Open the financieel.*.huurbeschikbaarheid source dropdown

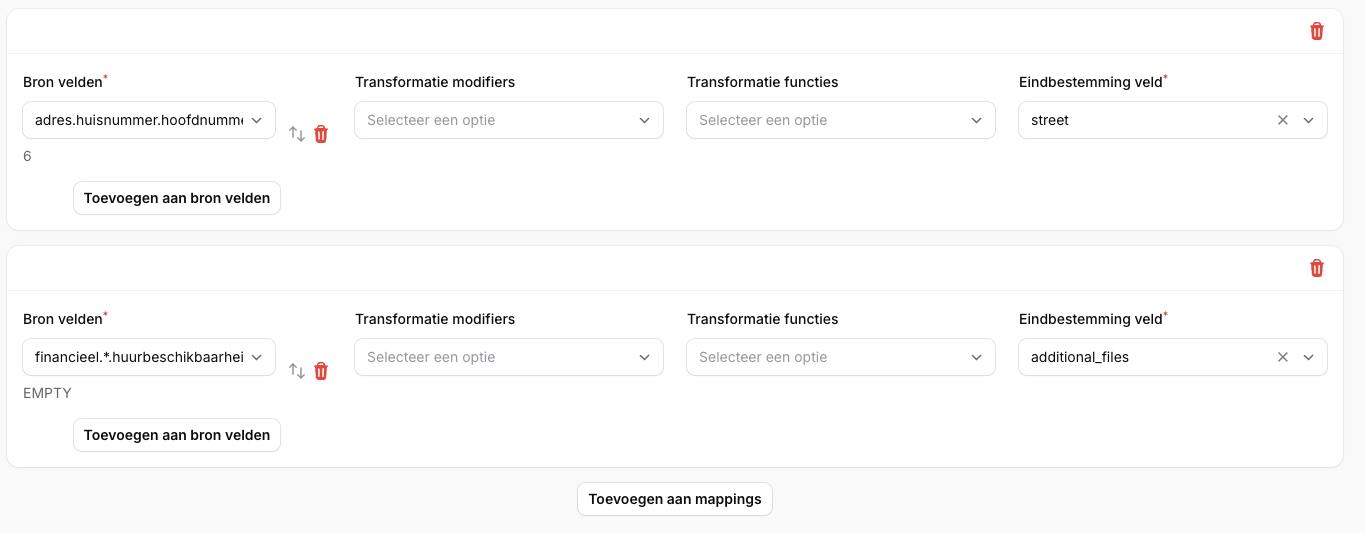point(149,357)
